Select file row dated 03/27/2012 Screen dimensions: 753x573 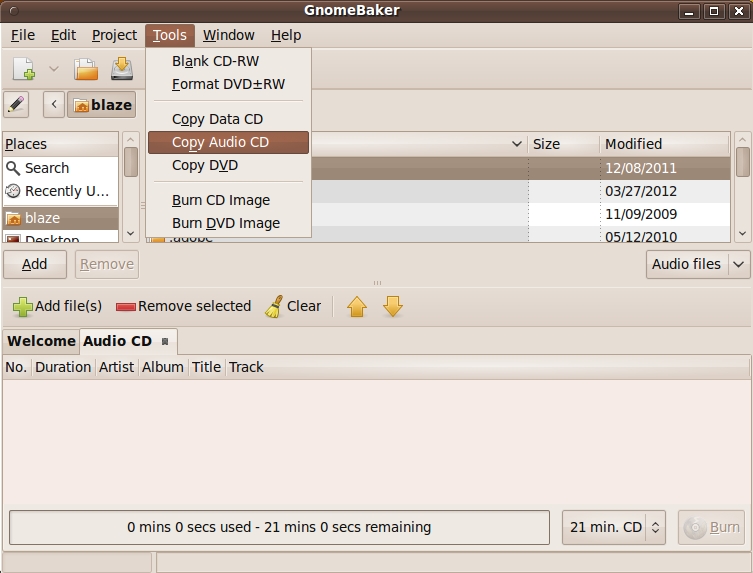(x=520, y=191)
